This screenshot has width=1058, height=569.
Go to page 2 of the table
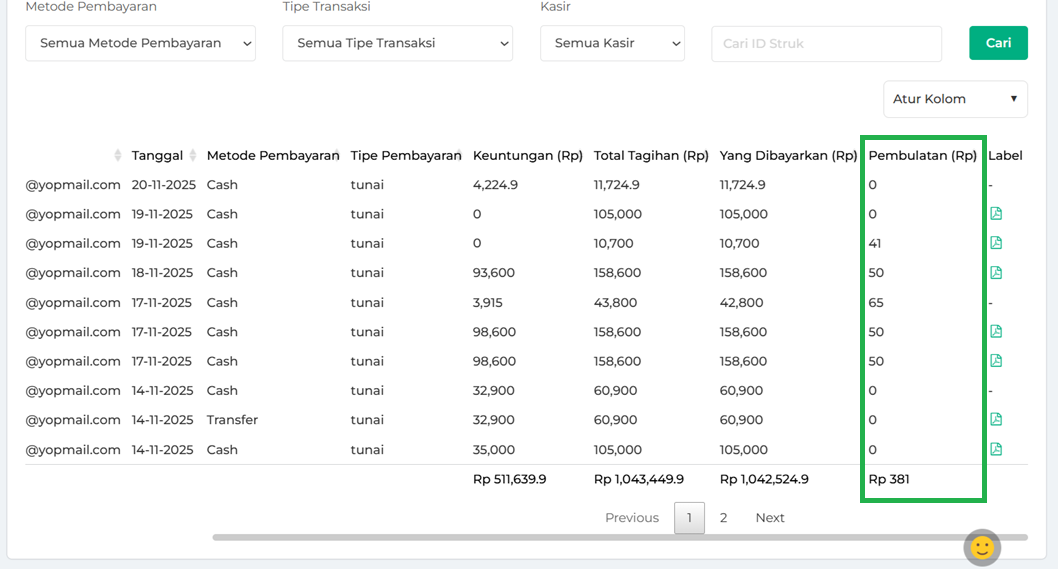point(723,518)
